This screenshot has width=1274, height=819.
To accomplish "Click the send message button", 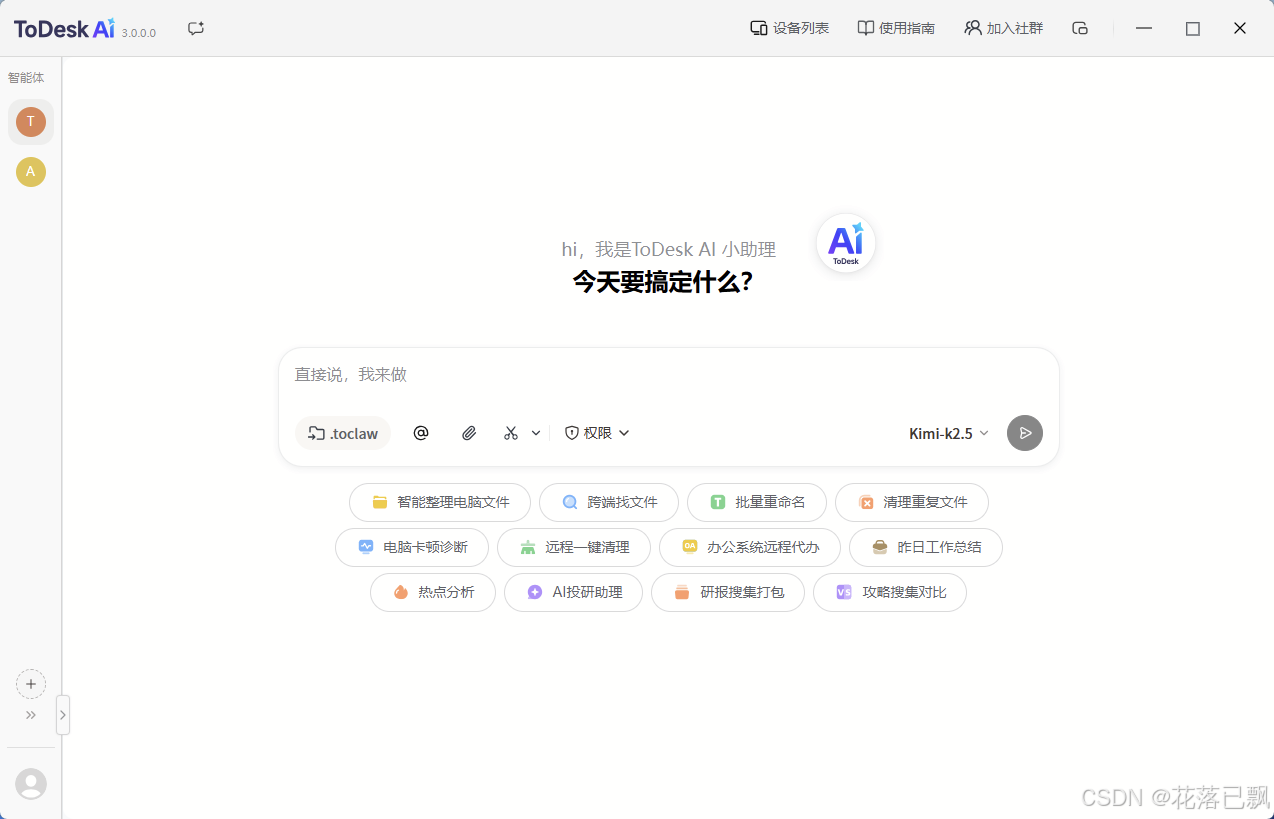I will coord(1025,433).
